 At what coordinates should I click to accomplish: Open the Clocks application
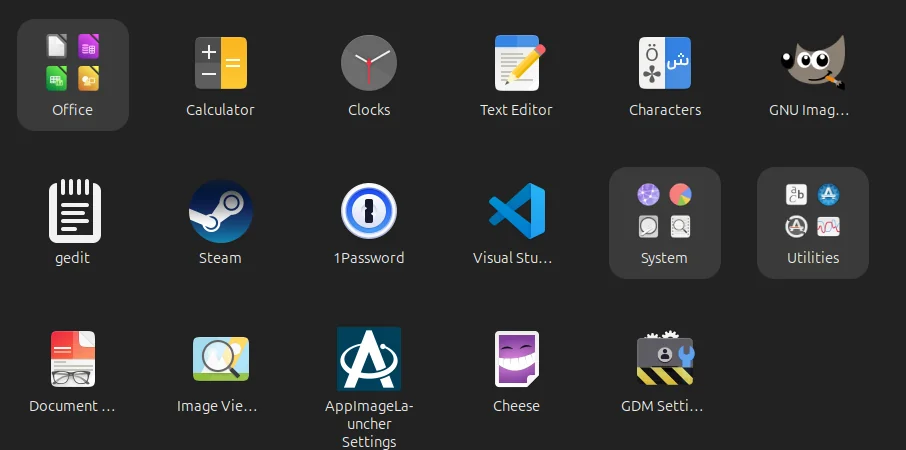coord(369,64)
